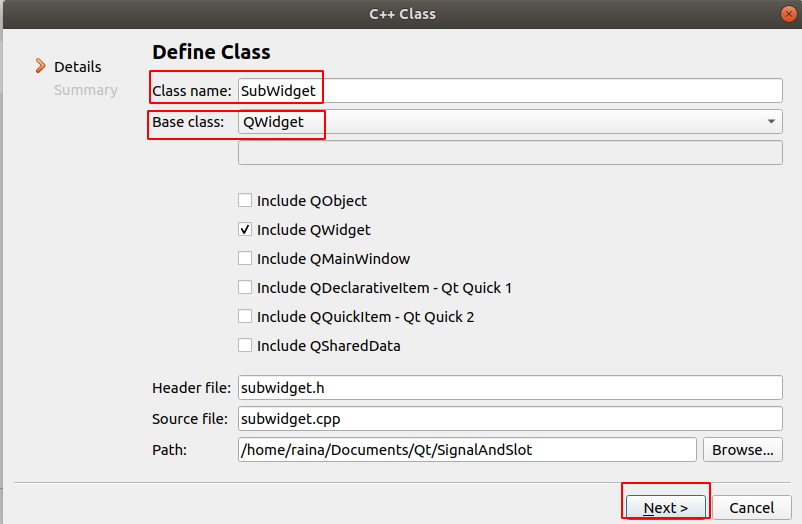
Task: Click the Browse... button
Action: [743, 450]
